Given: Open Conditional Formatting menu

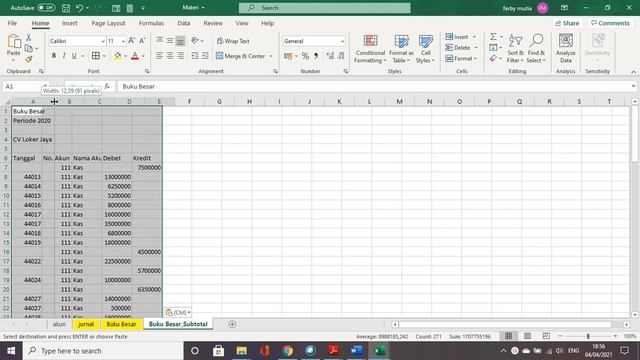Looking at the screenshot, I should tap(370, 49).
